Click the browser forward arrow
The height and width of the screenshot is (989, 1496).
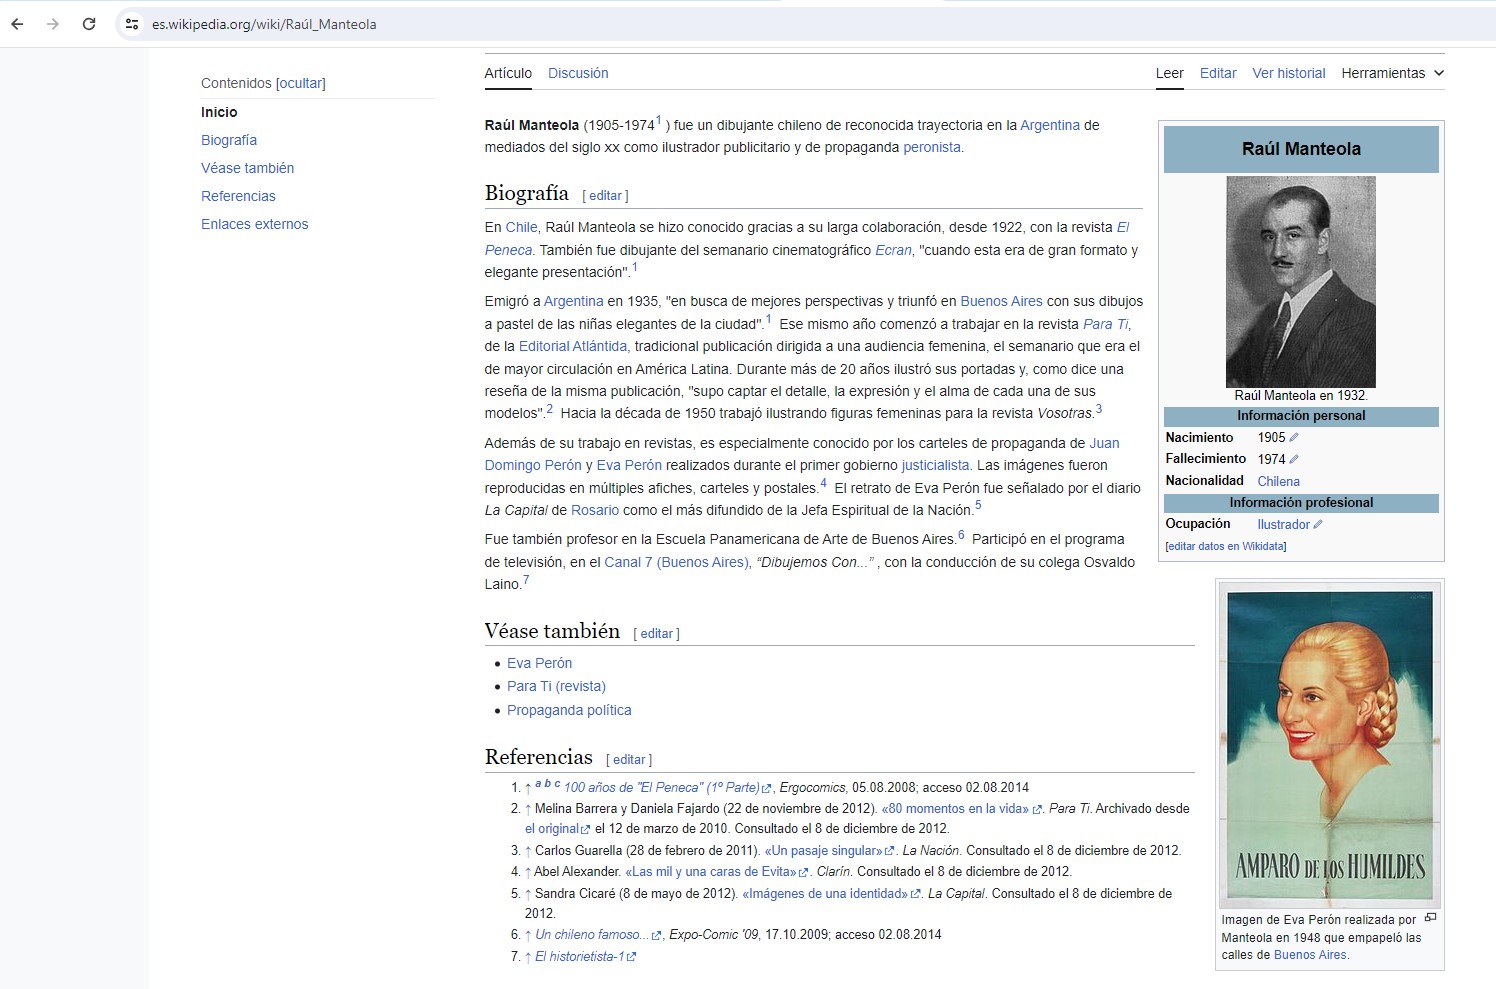pos(53,24)
